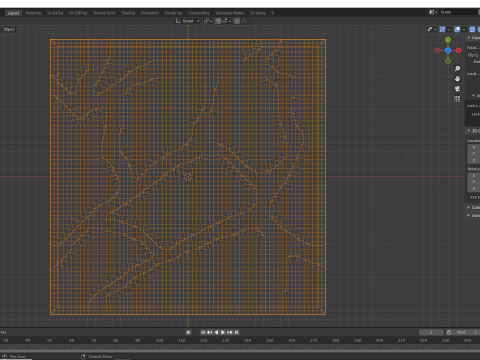This screenshot has width=480, height=360.
Task: Click the Scene name field
Action: (x=459, y=12)
